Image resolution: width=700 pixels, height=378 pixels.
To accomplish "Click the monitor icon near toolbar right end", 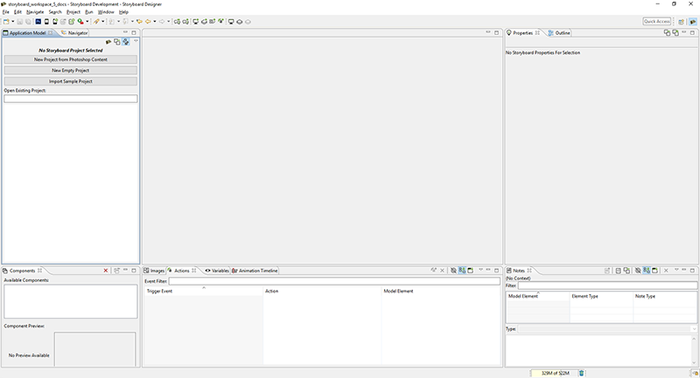I will tap(231, 21).
